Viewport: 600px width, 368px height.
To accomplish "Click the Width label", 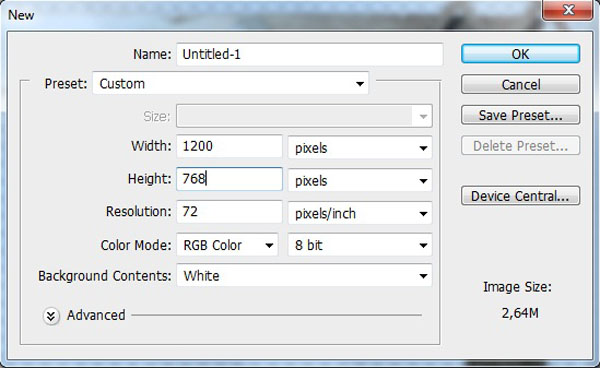I will tap(151, 146).
